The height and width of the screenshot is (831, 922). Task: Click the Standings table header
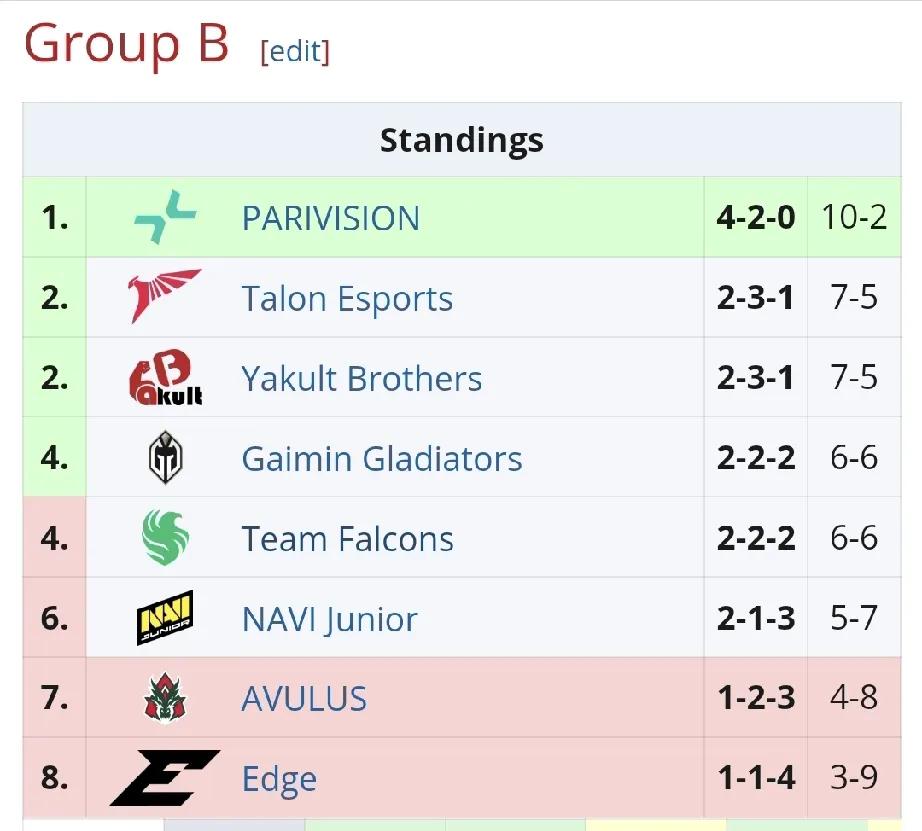(462, 140)
